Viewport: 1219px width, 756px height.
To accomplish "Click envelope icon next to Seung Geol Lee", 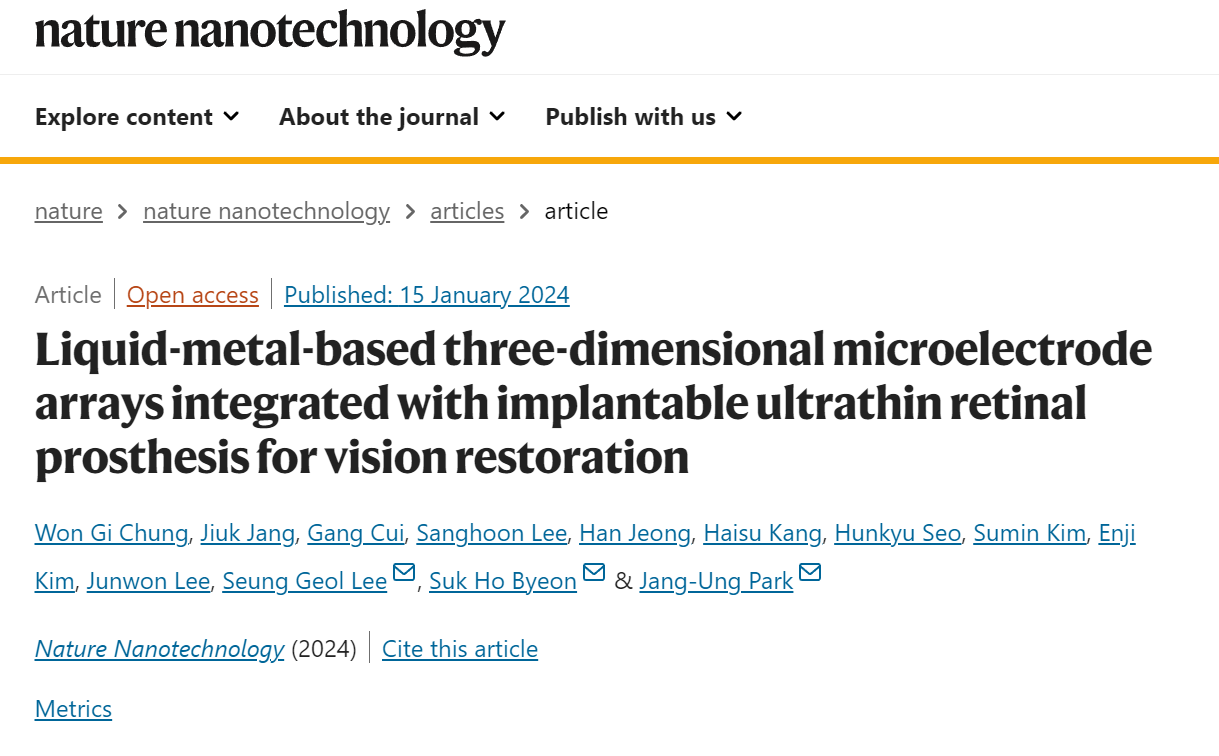I will pos(405,572).
